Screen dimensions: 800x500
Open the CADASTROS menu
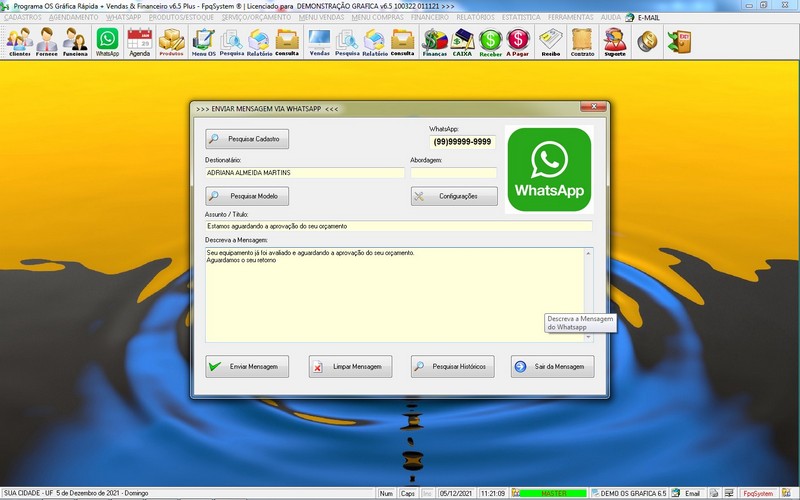coord(22,17)
